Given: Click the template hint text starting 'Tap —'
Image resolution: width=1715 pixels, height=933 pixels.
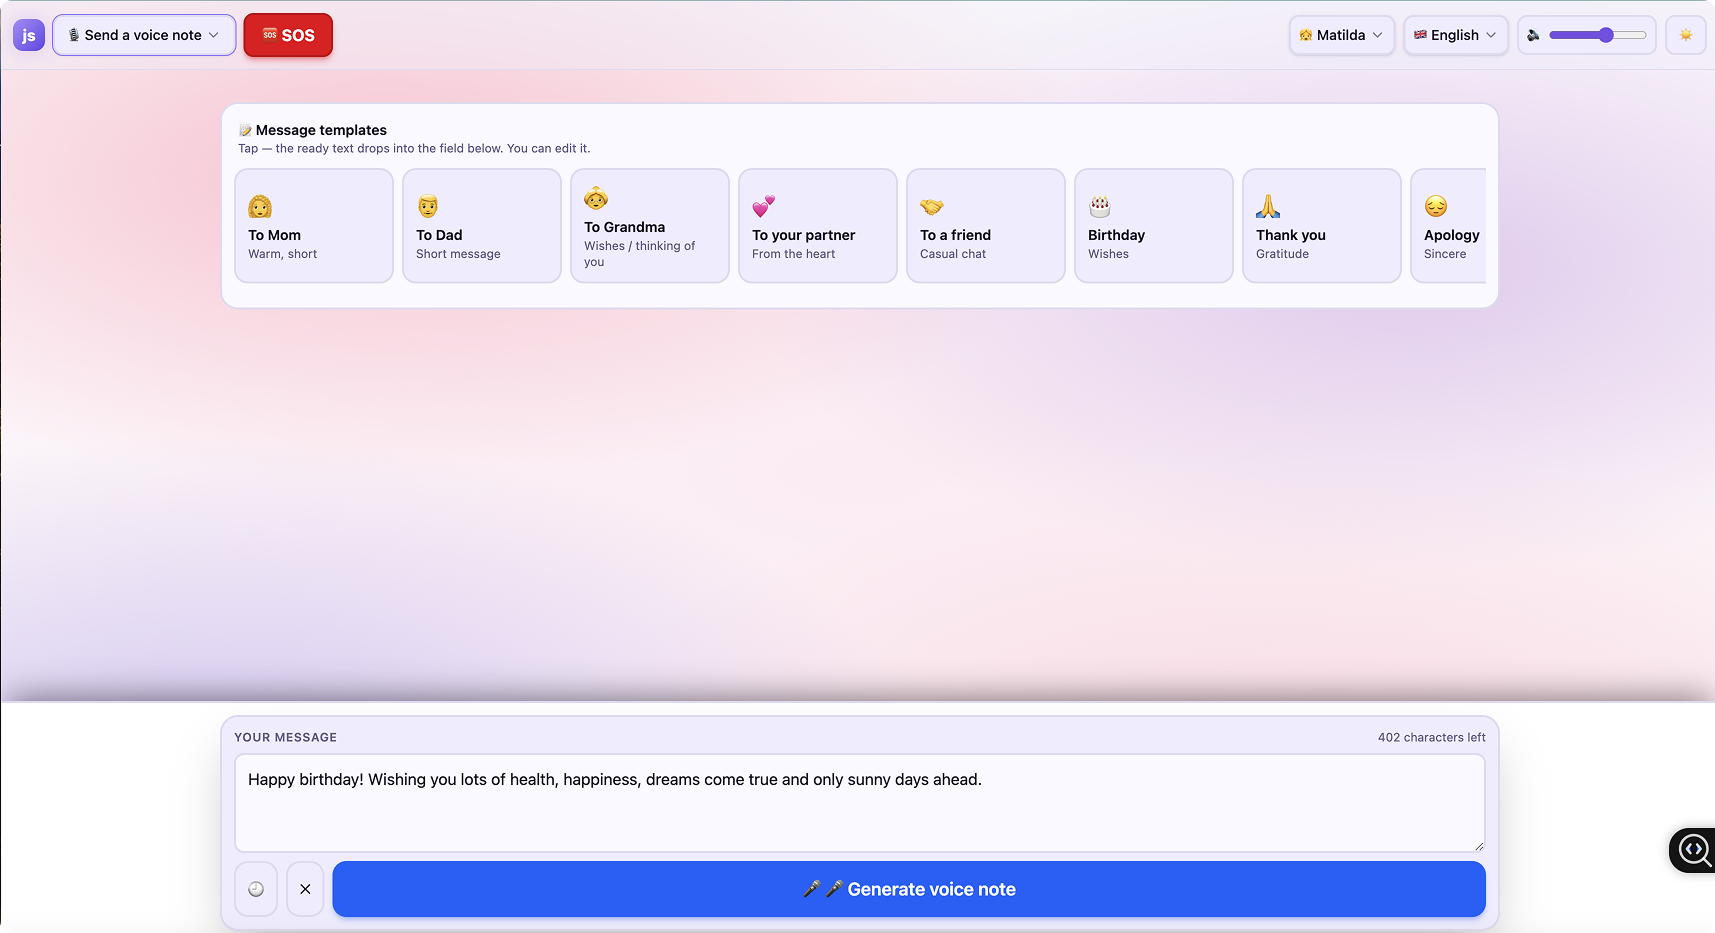Looking at the screenshot, I should pos(414,148).
